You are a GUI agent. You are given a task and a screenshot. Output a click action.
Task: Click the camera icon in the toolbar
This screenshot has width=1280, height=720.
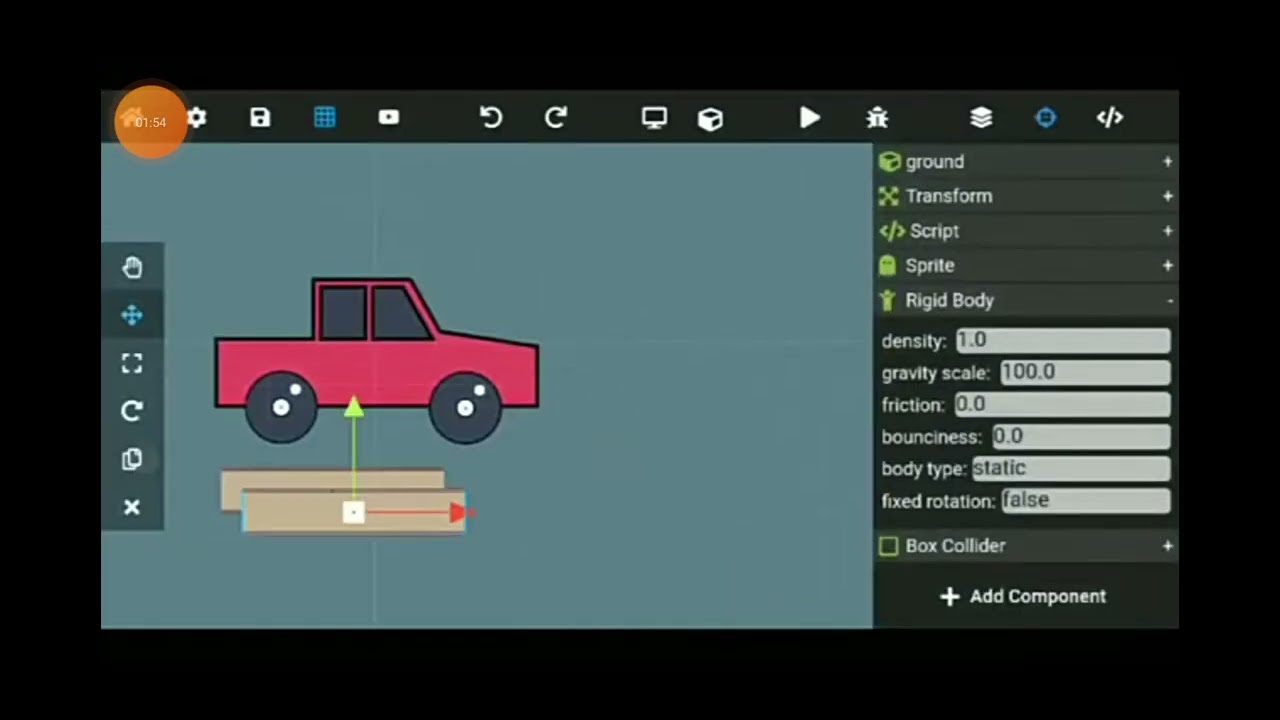[x=389, y=118]
